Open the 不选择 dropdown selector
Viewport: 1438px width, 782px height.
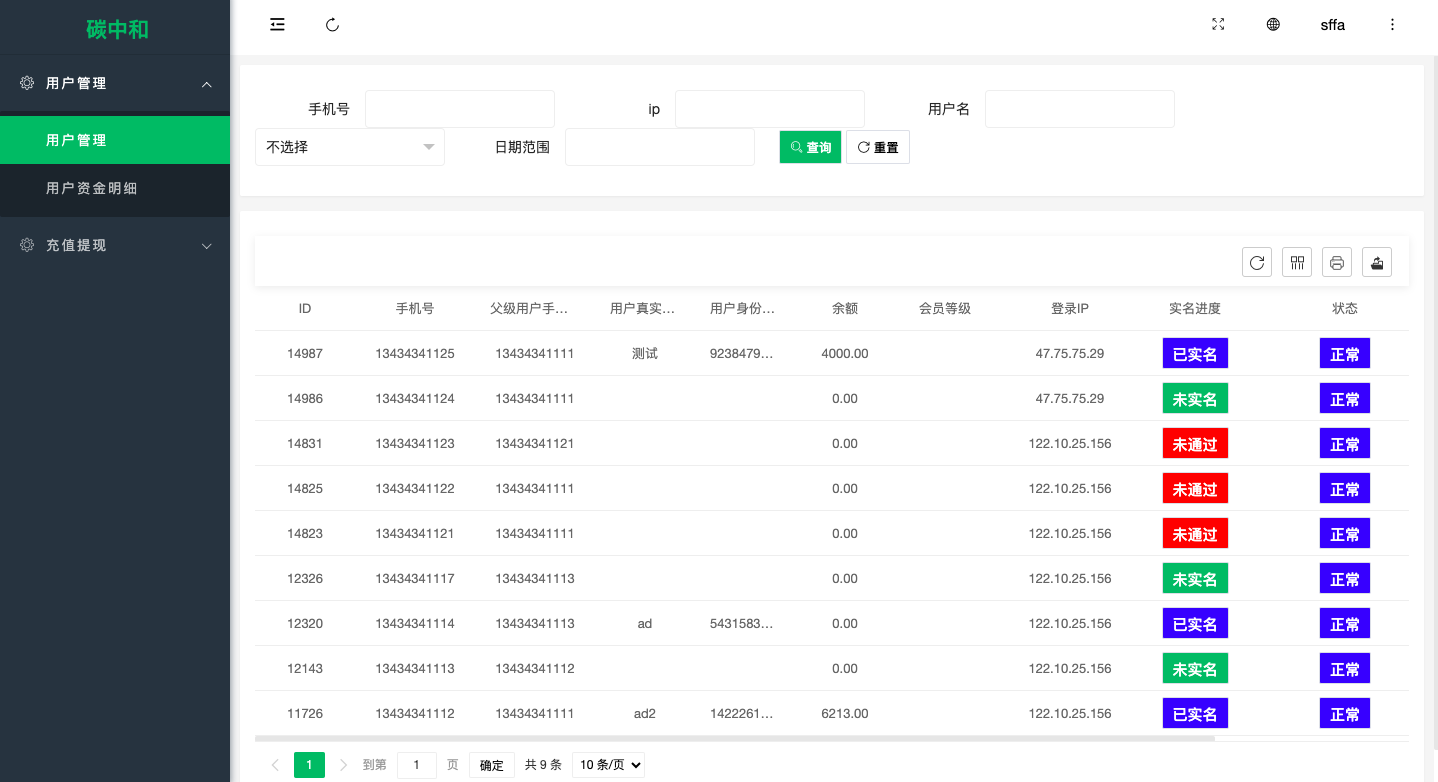pos(349,147)
